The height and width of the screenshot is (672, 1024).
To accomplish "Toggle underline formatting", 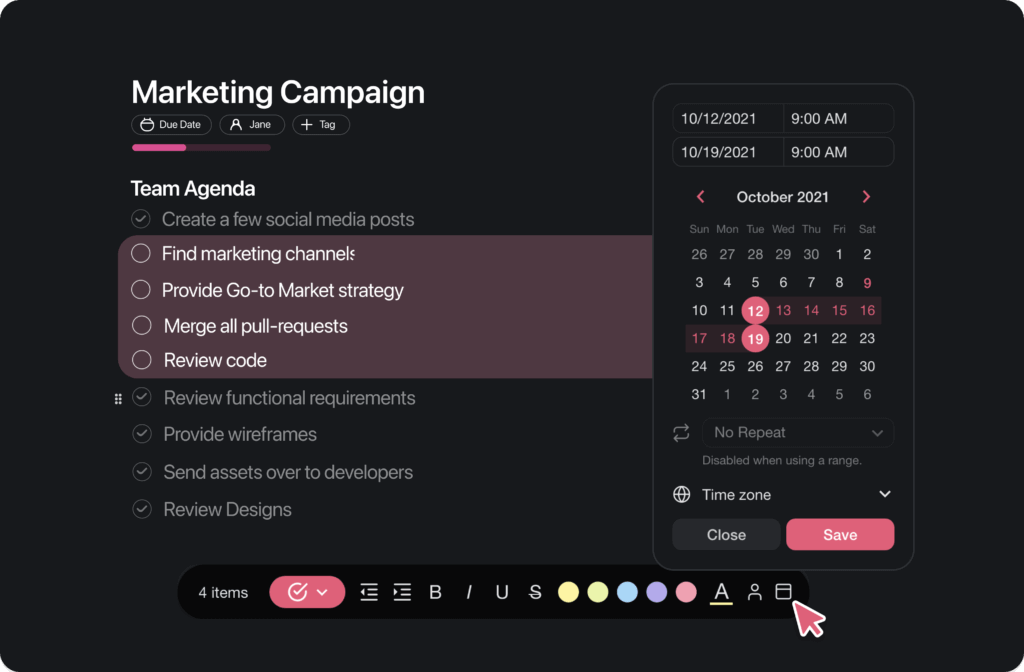I will [x=502, y=592].
